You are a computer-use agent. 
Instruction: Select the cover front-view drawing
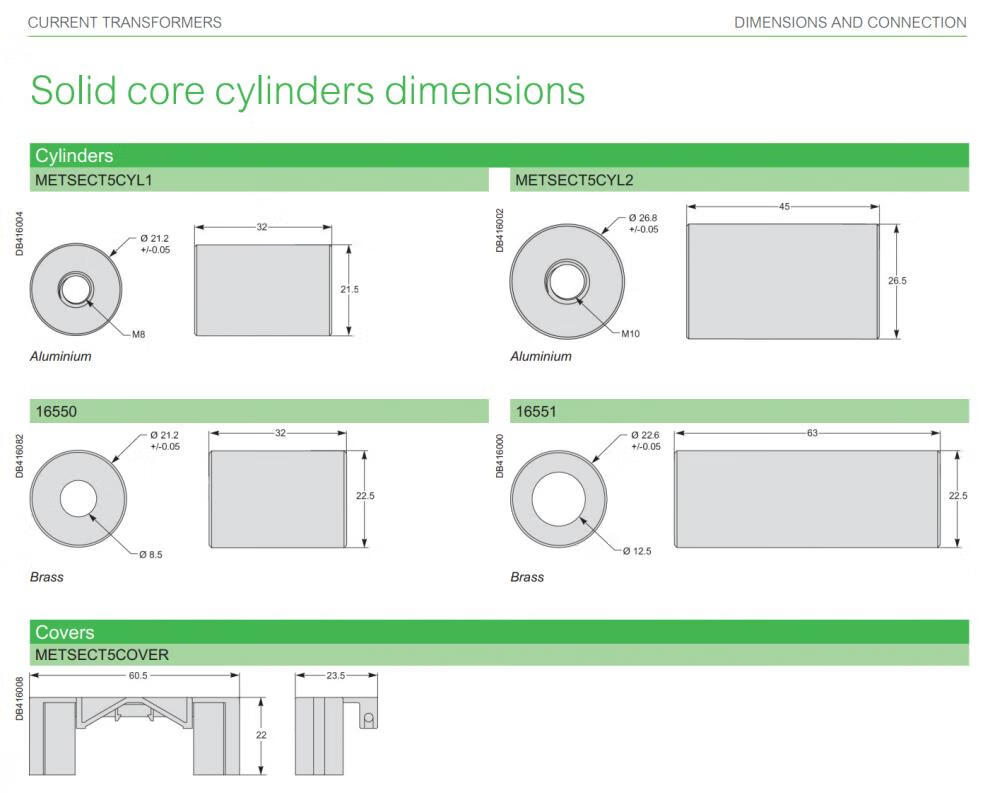point(134,736)
